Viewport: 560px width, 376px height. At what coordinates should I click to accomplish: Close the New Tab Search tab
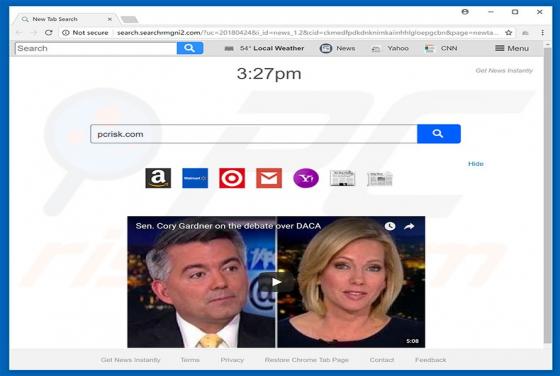(110, 19)
